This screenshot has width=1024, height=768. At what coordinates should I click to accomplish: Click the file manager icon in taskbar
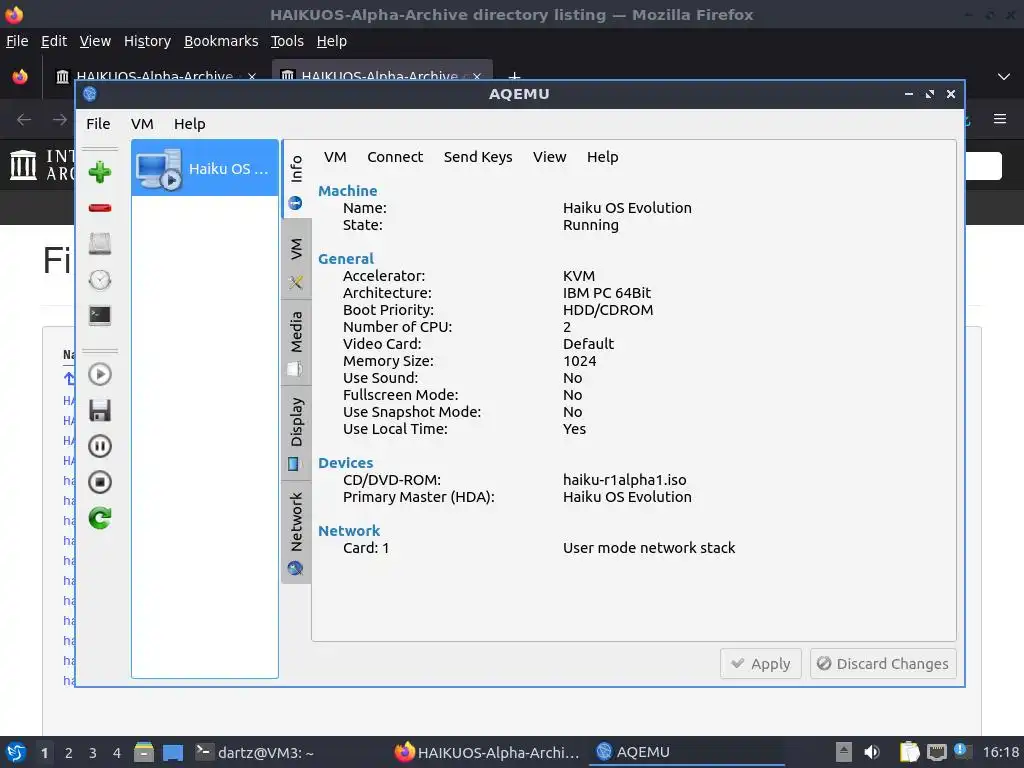(144, 752)
